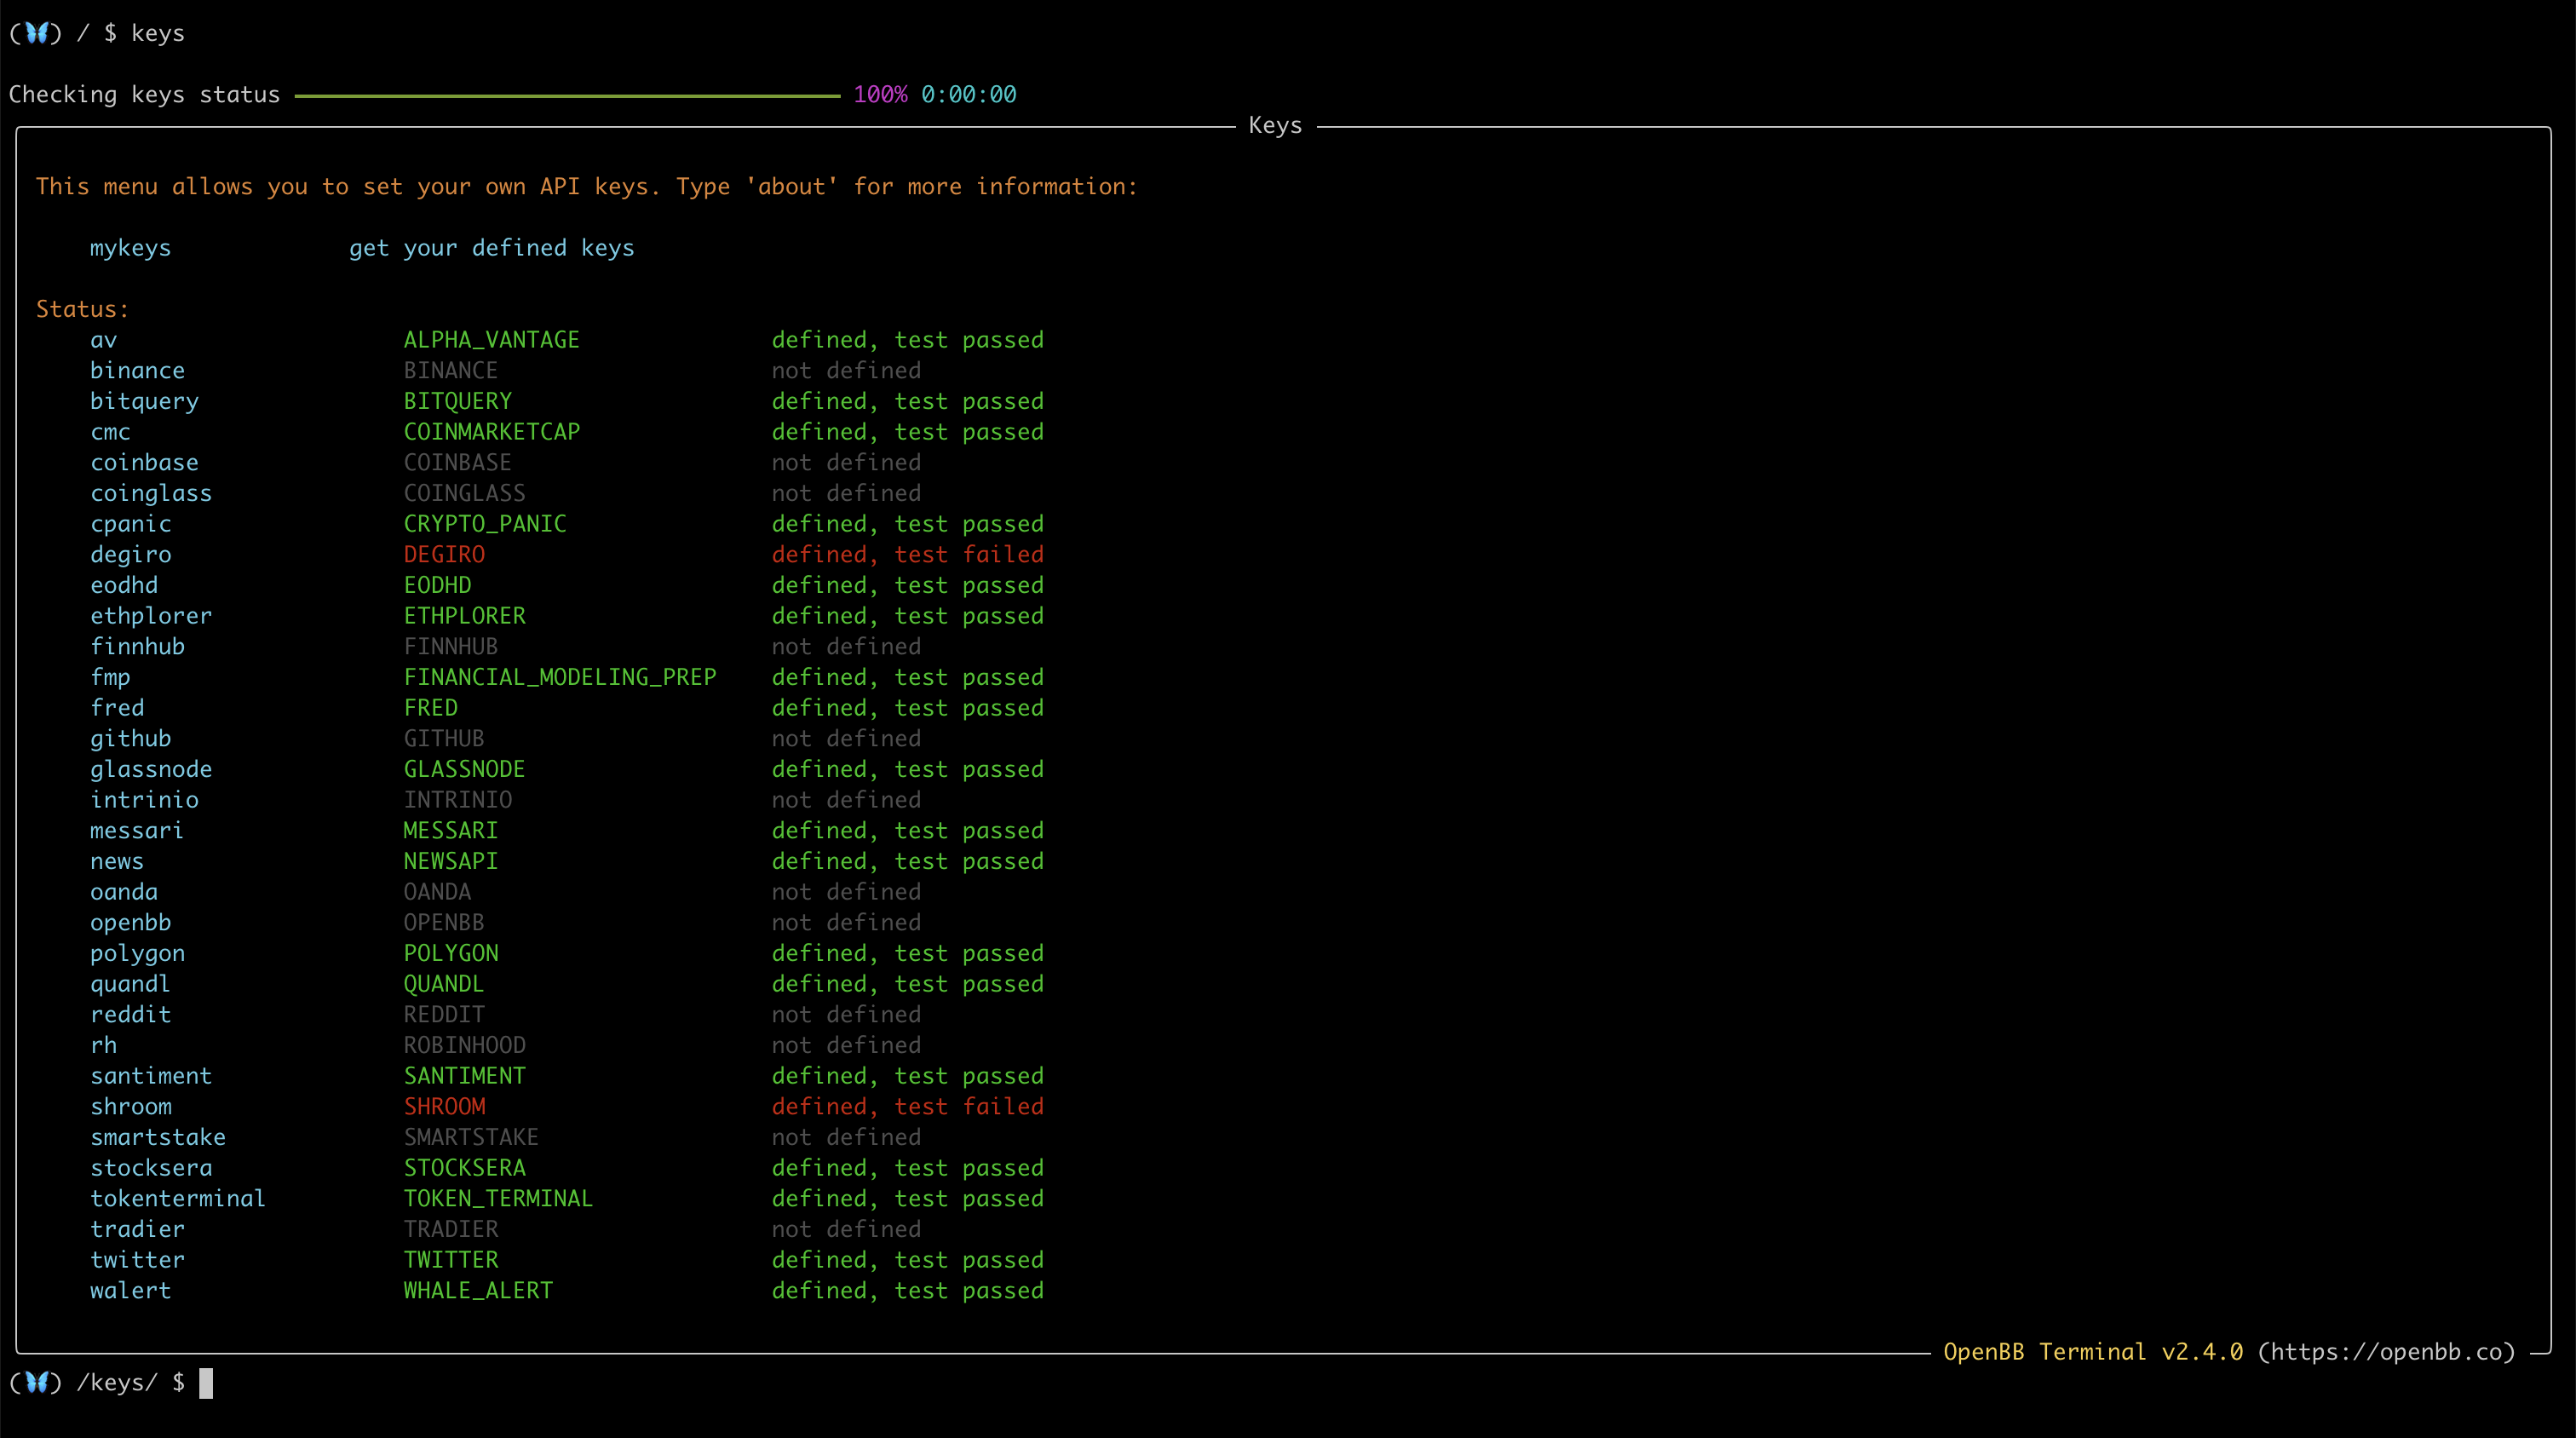
Task: Click the OPENBB key name
Action: point(444,922)
